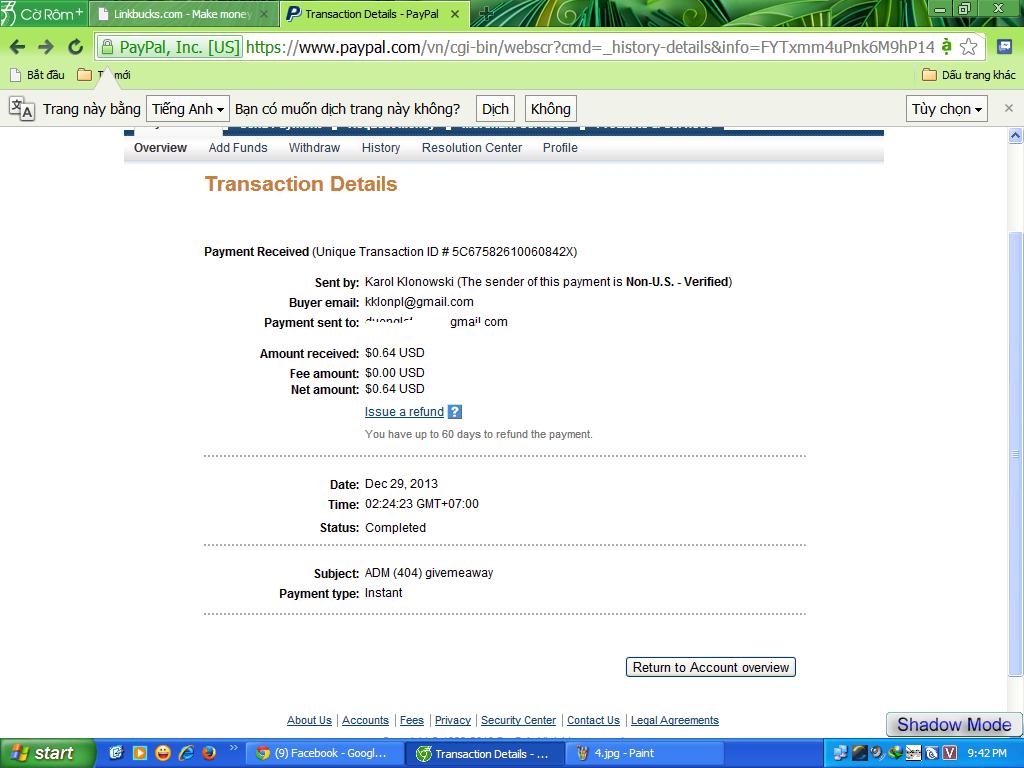This screenshot has height=768, width=1024.
Task: Click the Shadow Mode button
Action: (x=953, y=724)
